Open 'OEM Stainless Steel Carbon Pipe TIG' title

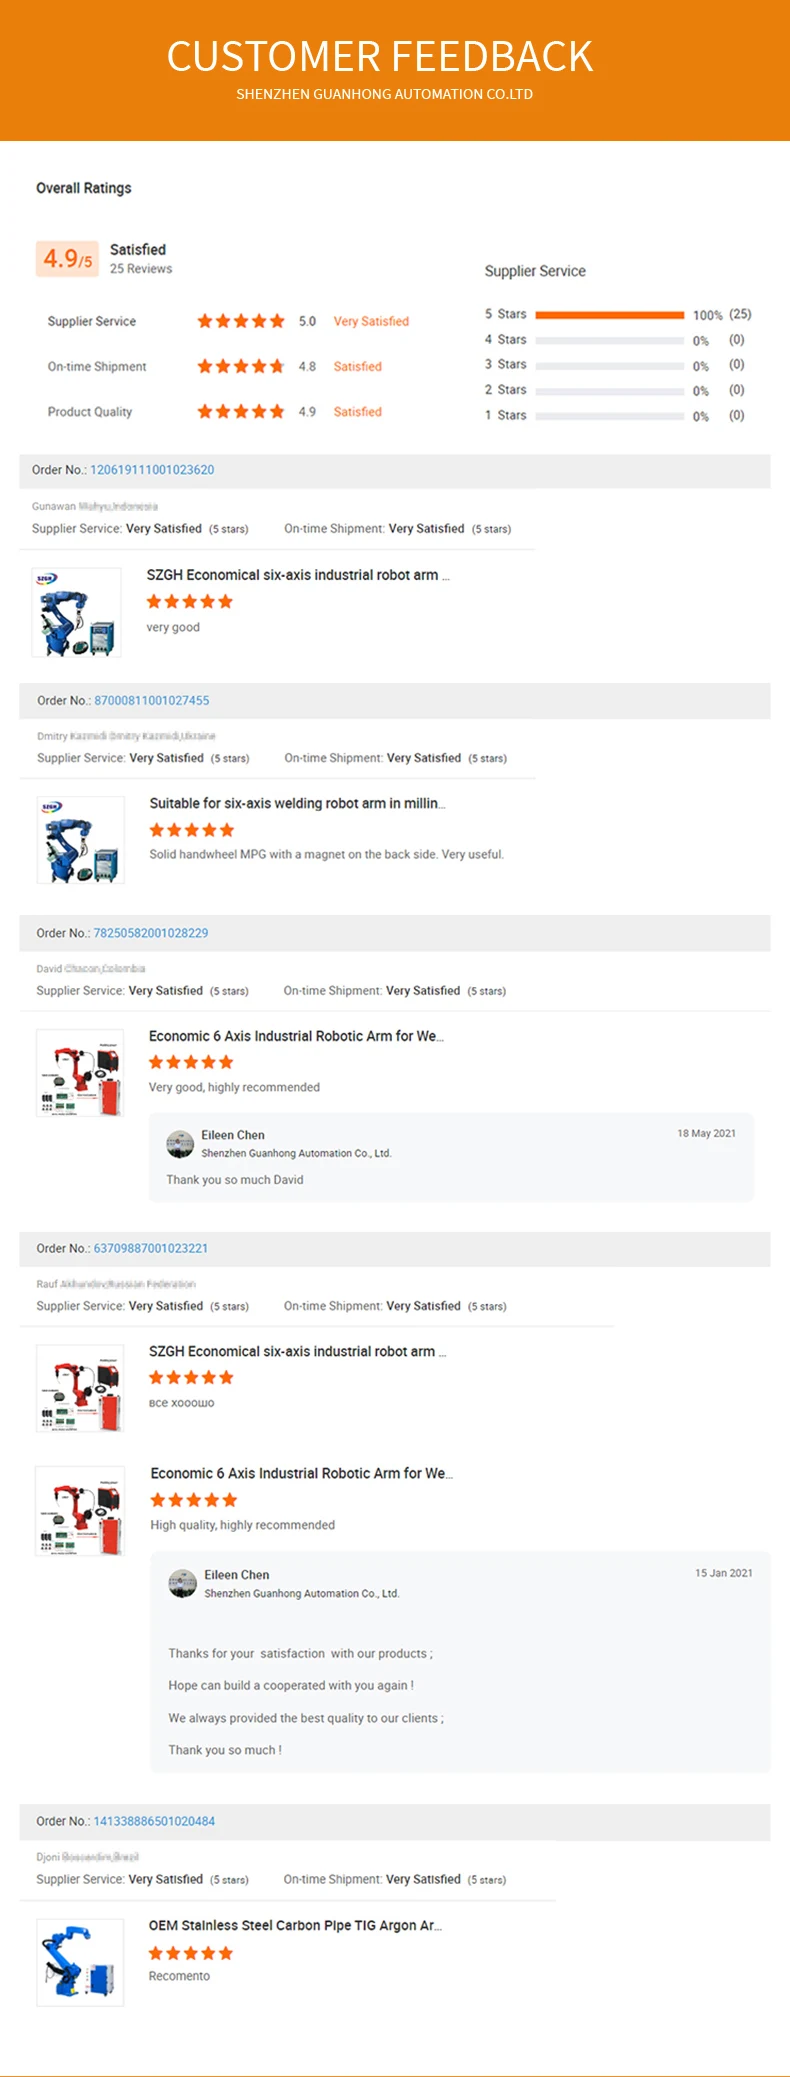(x=295, y=1925)
